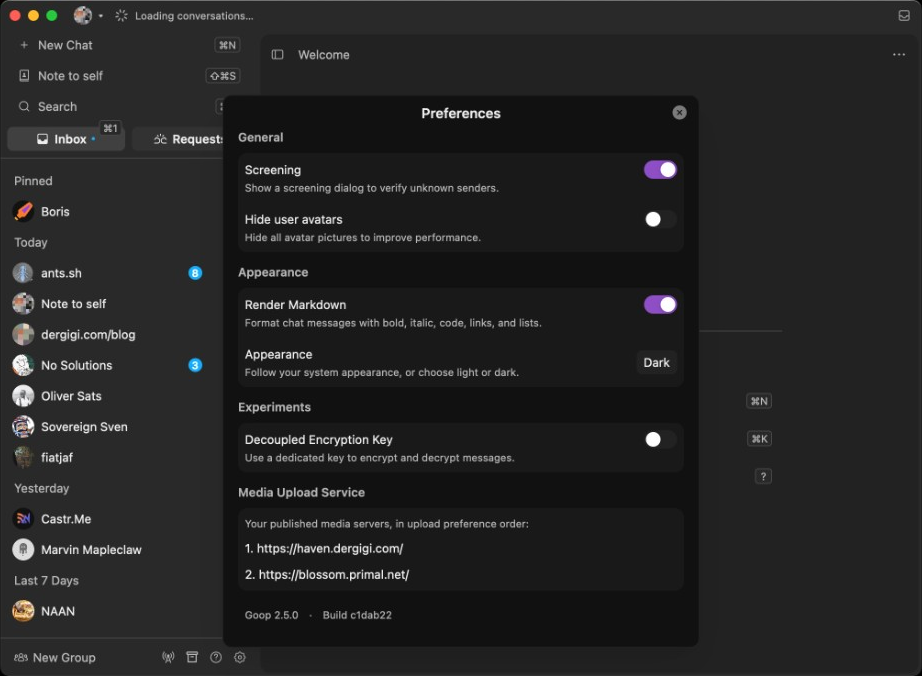Open the NAAN conversation
The height and width of the screenshot is (676, 922).
pyautogui.click(x=112, y=611)
